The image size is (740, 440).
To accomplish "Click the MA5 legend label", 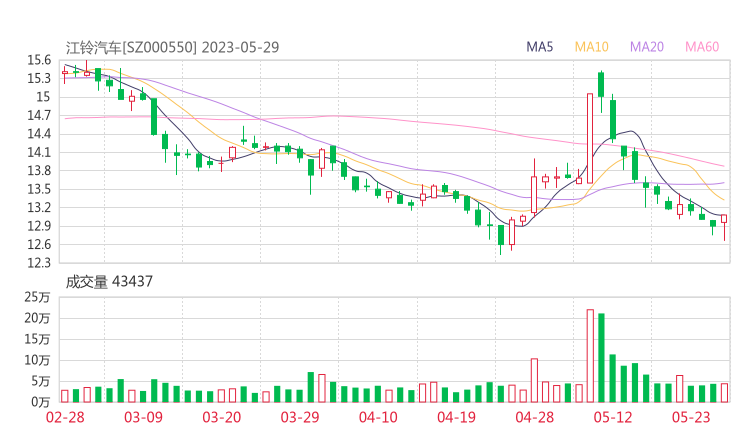I will click(539, 47).
